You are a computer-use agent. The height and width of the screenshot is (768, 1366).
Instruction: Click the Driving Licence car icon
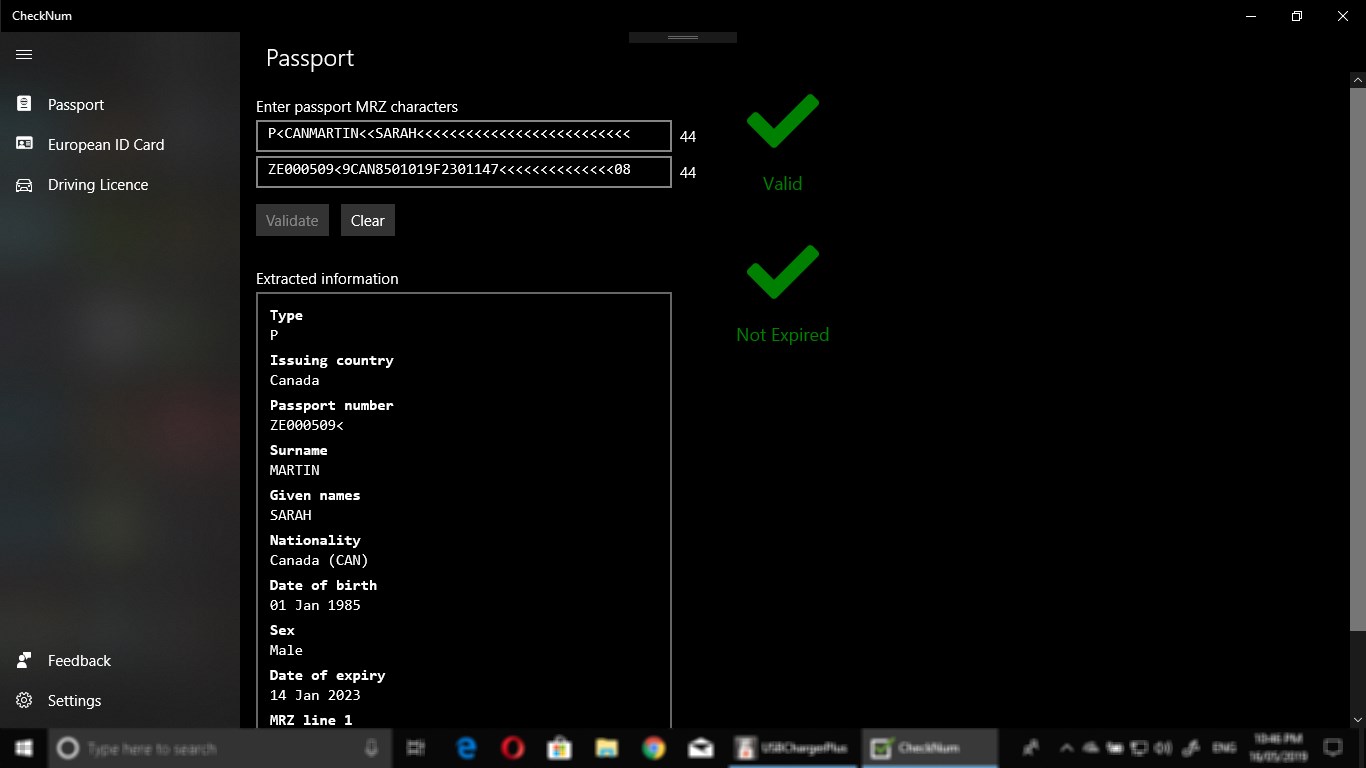(x=24, y=185)
